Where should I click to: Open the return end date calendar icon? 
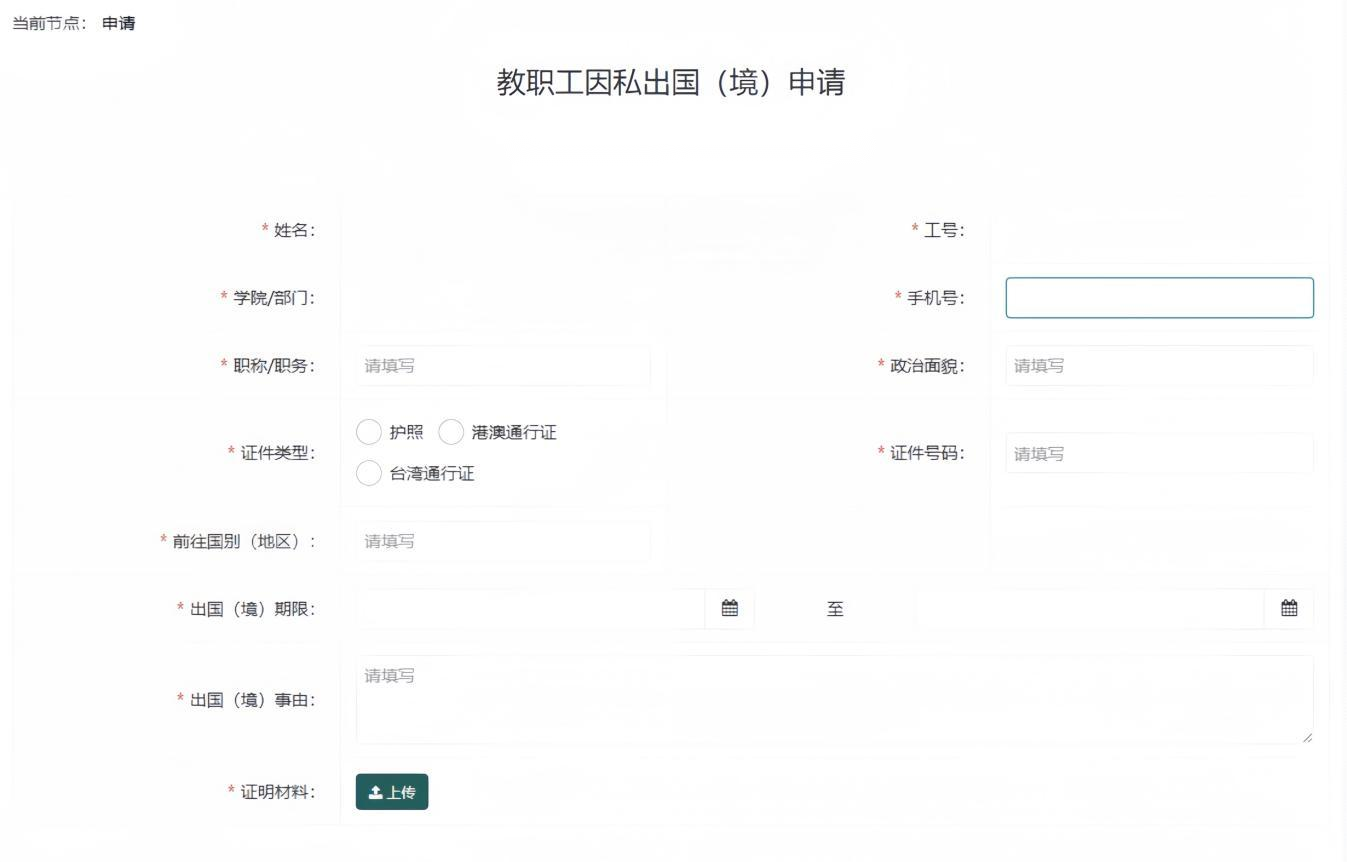(1289, 608)
